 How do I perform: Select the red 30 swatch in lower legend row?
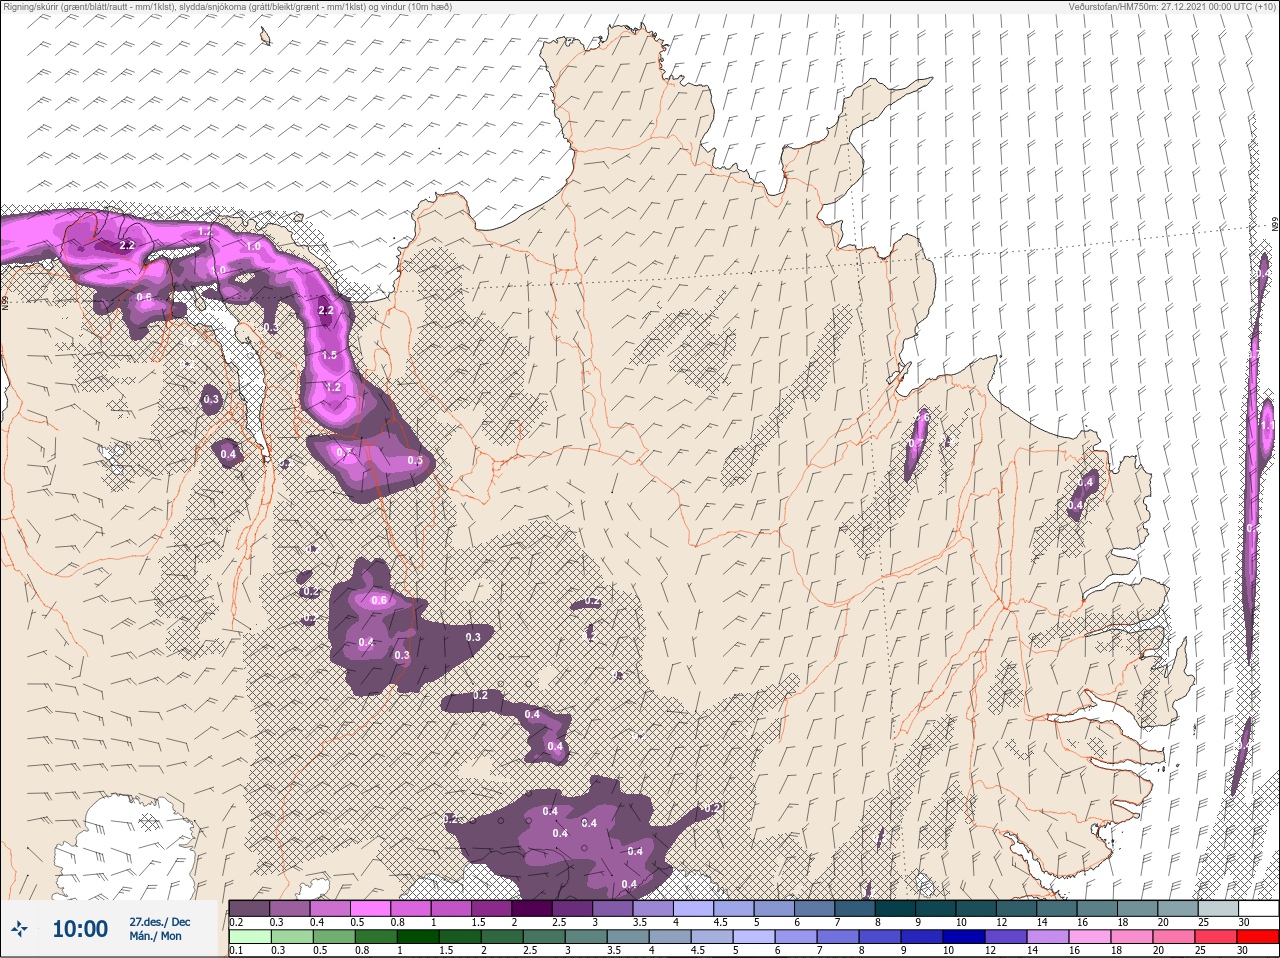point(1257,937)
